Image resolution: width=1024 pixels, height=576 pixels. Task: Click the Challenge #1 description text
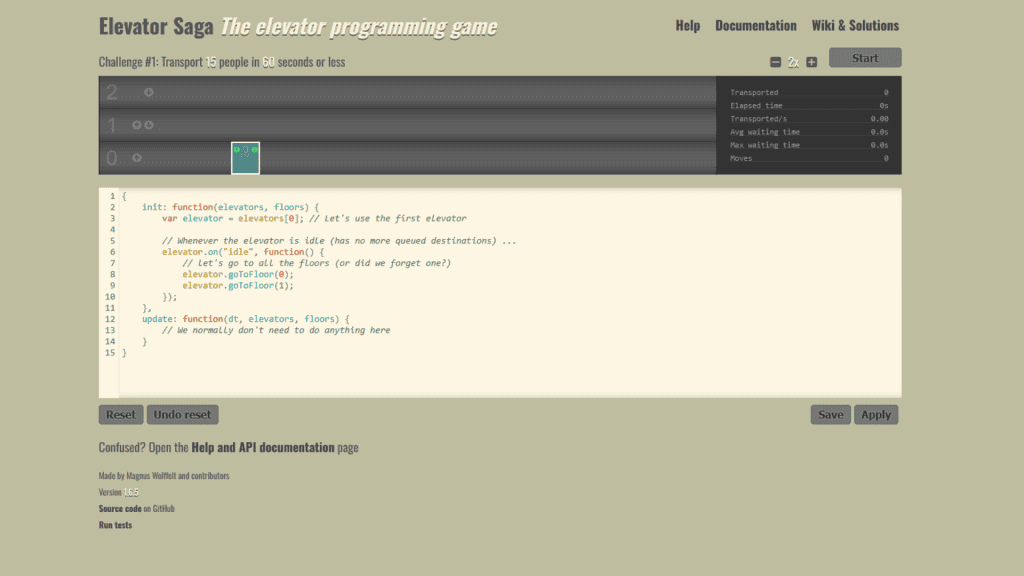[x=222, y=62]
